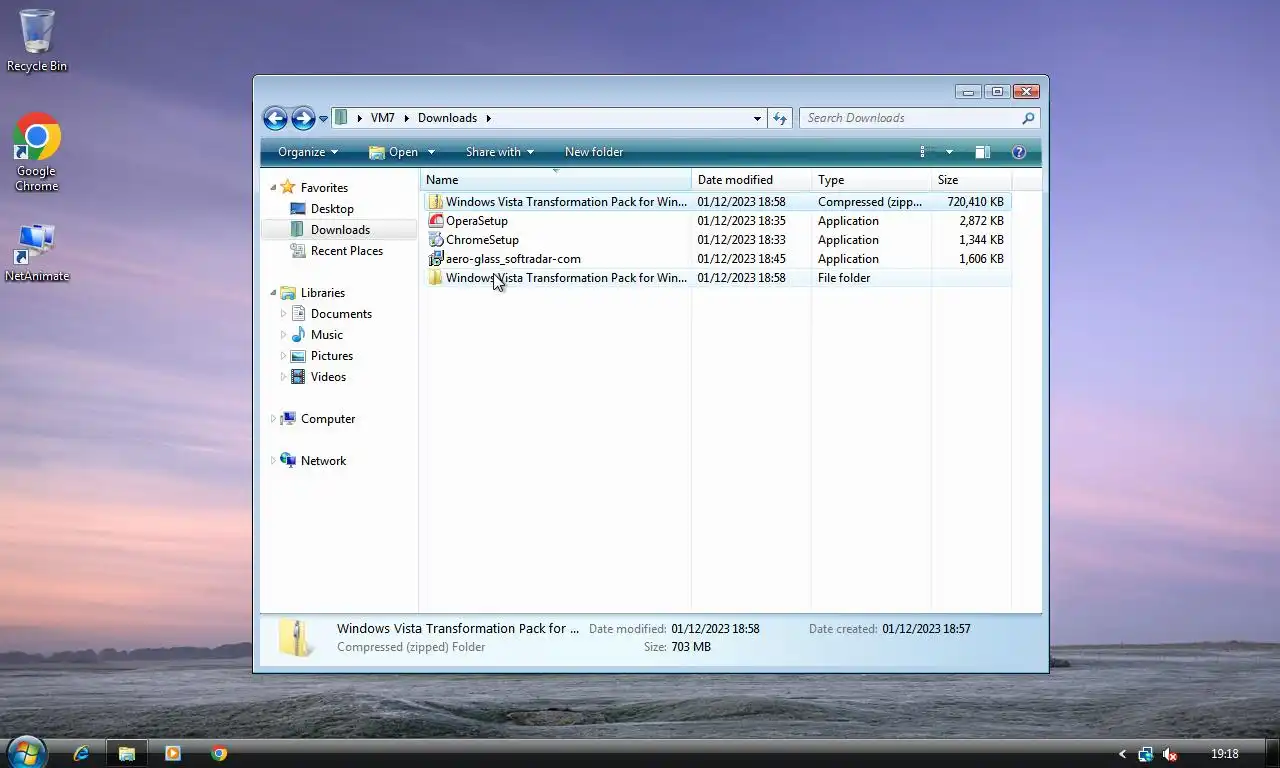1280x768 pixels.
Task: Select Network in the navigation pane
Action: (323, 461)
